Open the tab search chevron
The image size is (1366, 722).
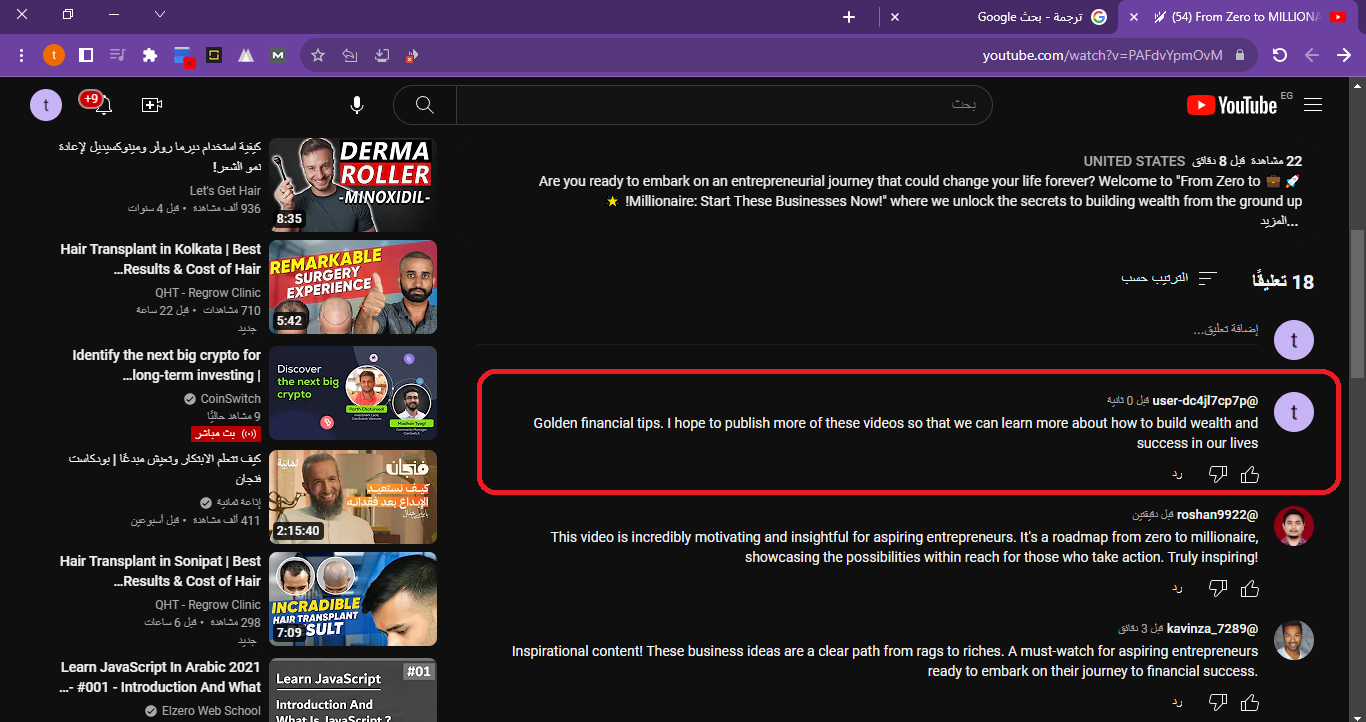tap(160, 15)
